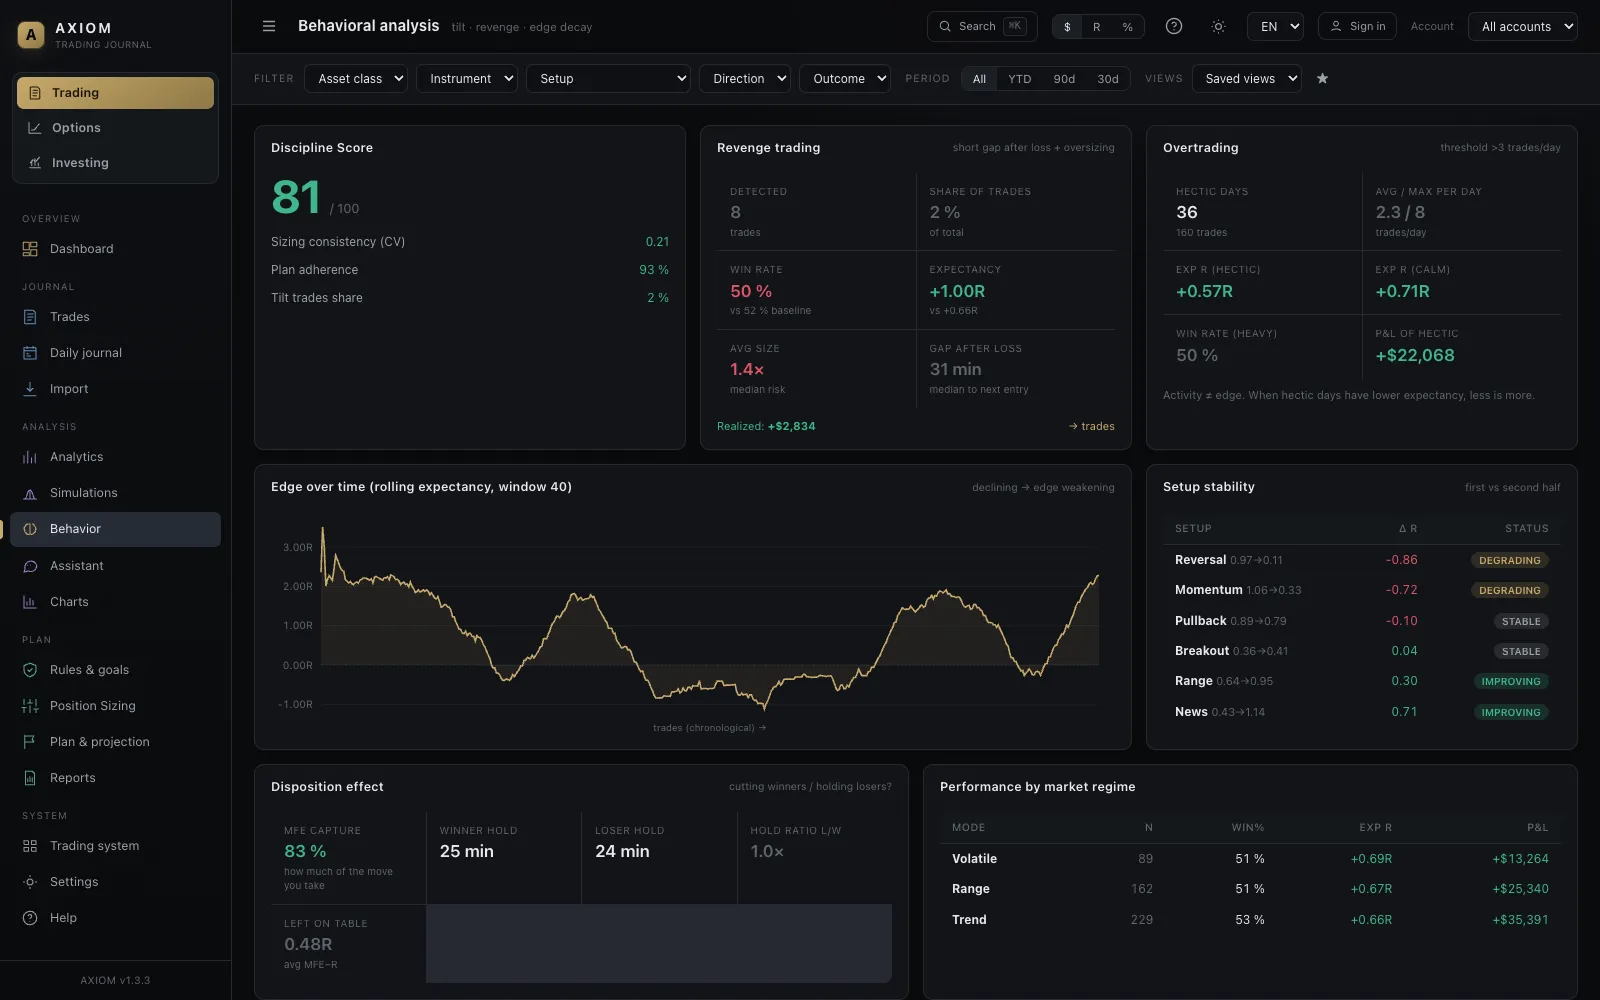Click the Investing icon

35,163
